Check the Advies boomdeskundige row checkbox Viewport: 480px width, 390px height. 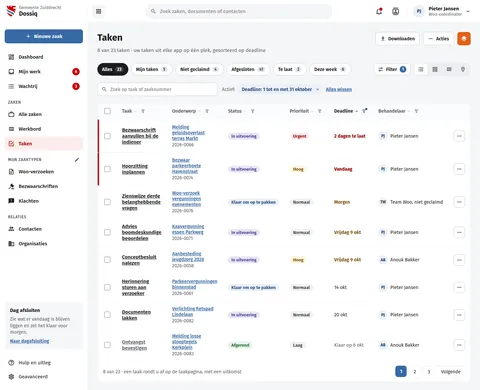coord(107,232)
